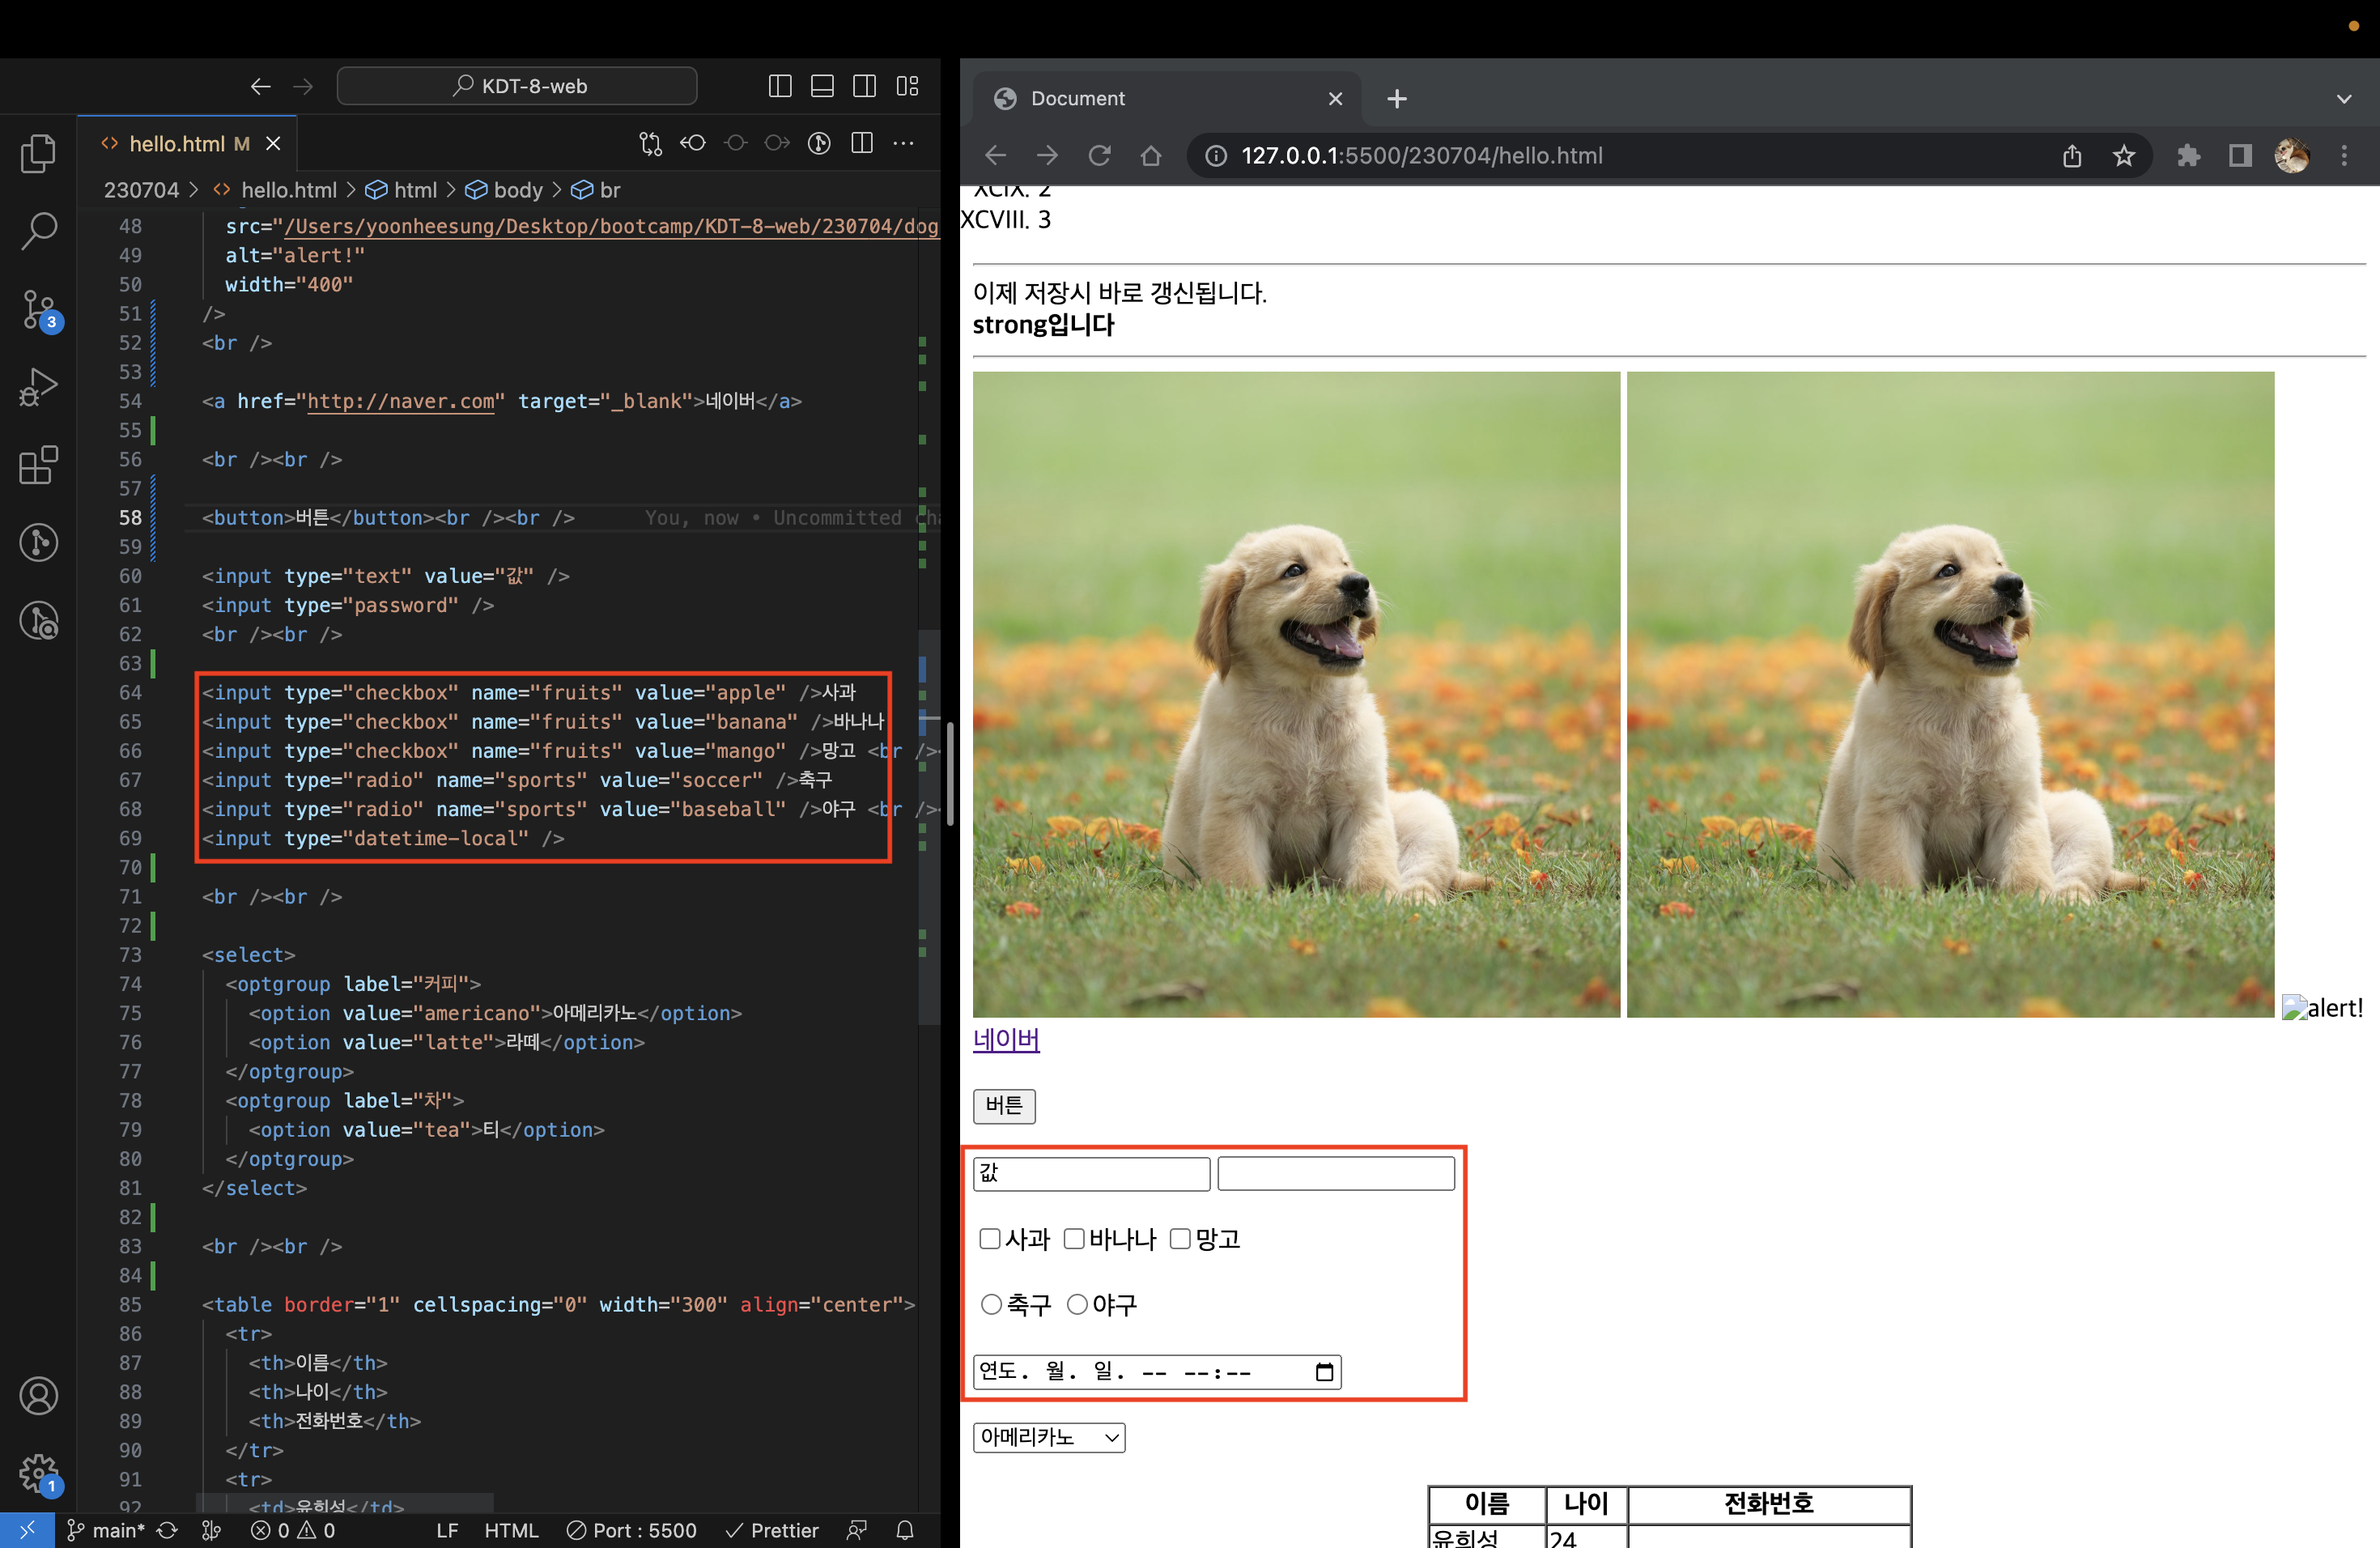
Task: Open the HTML language mode selector
Action: [511, 1530]
